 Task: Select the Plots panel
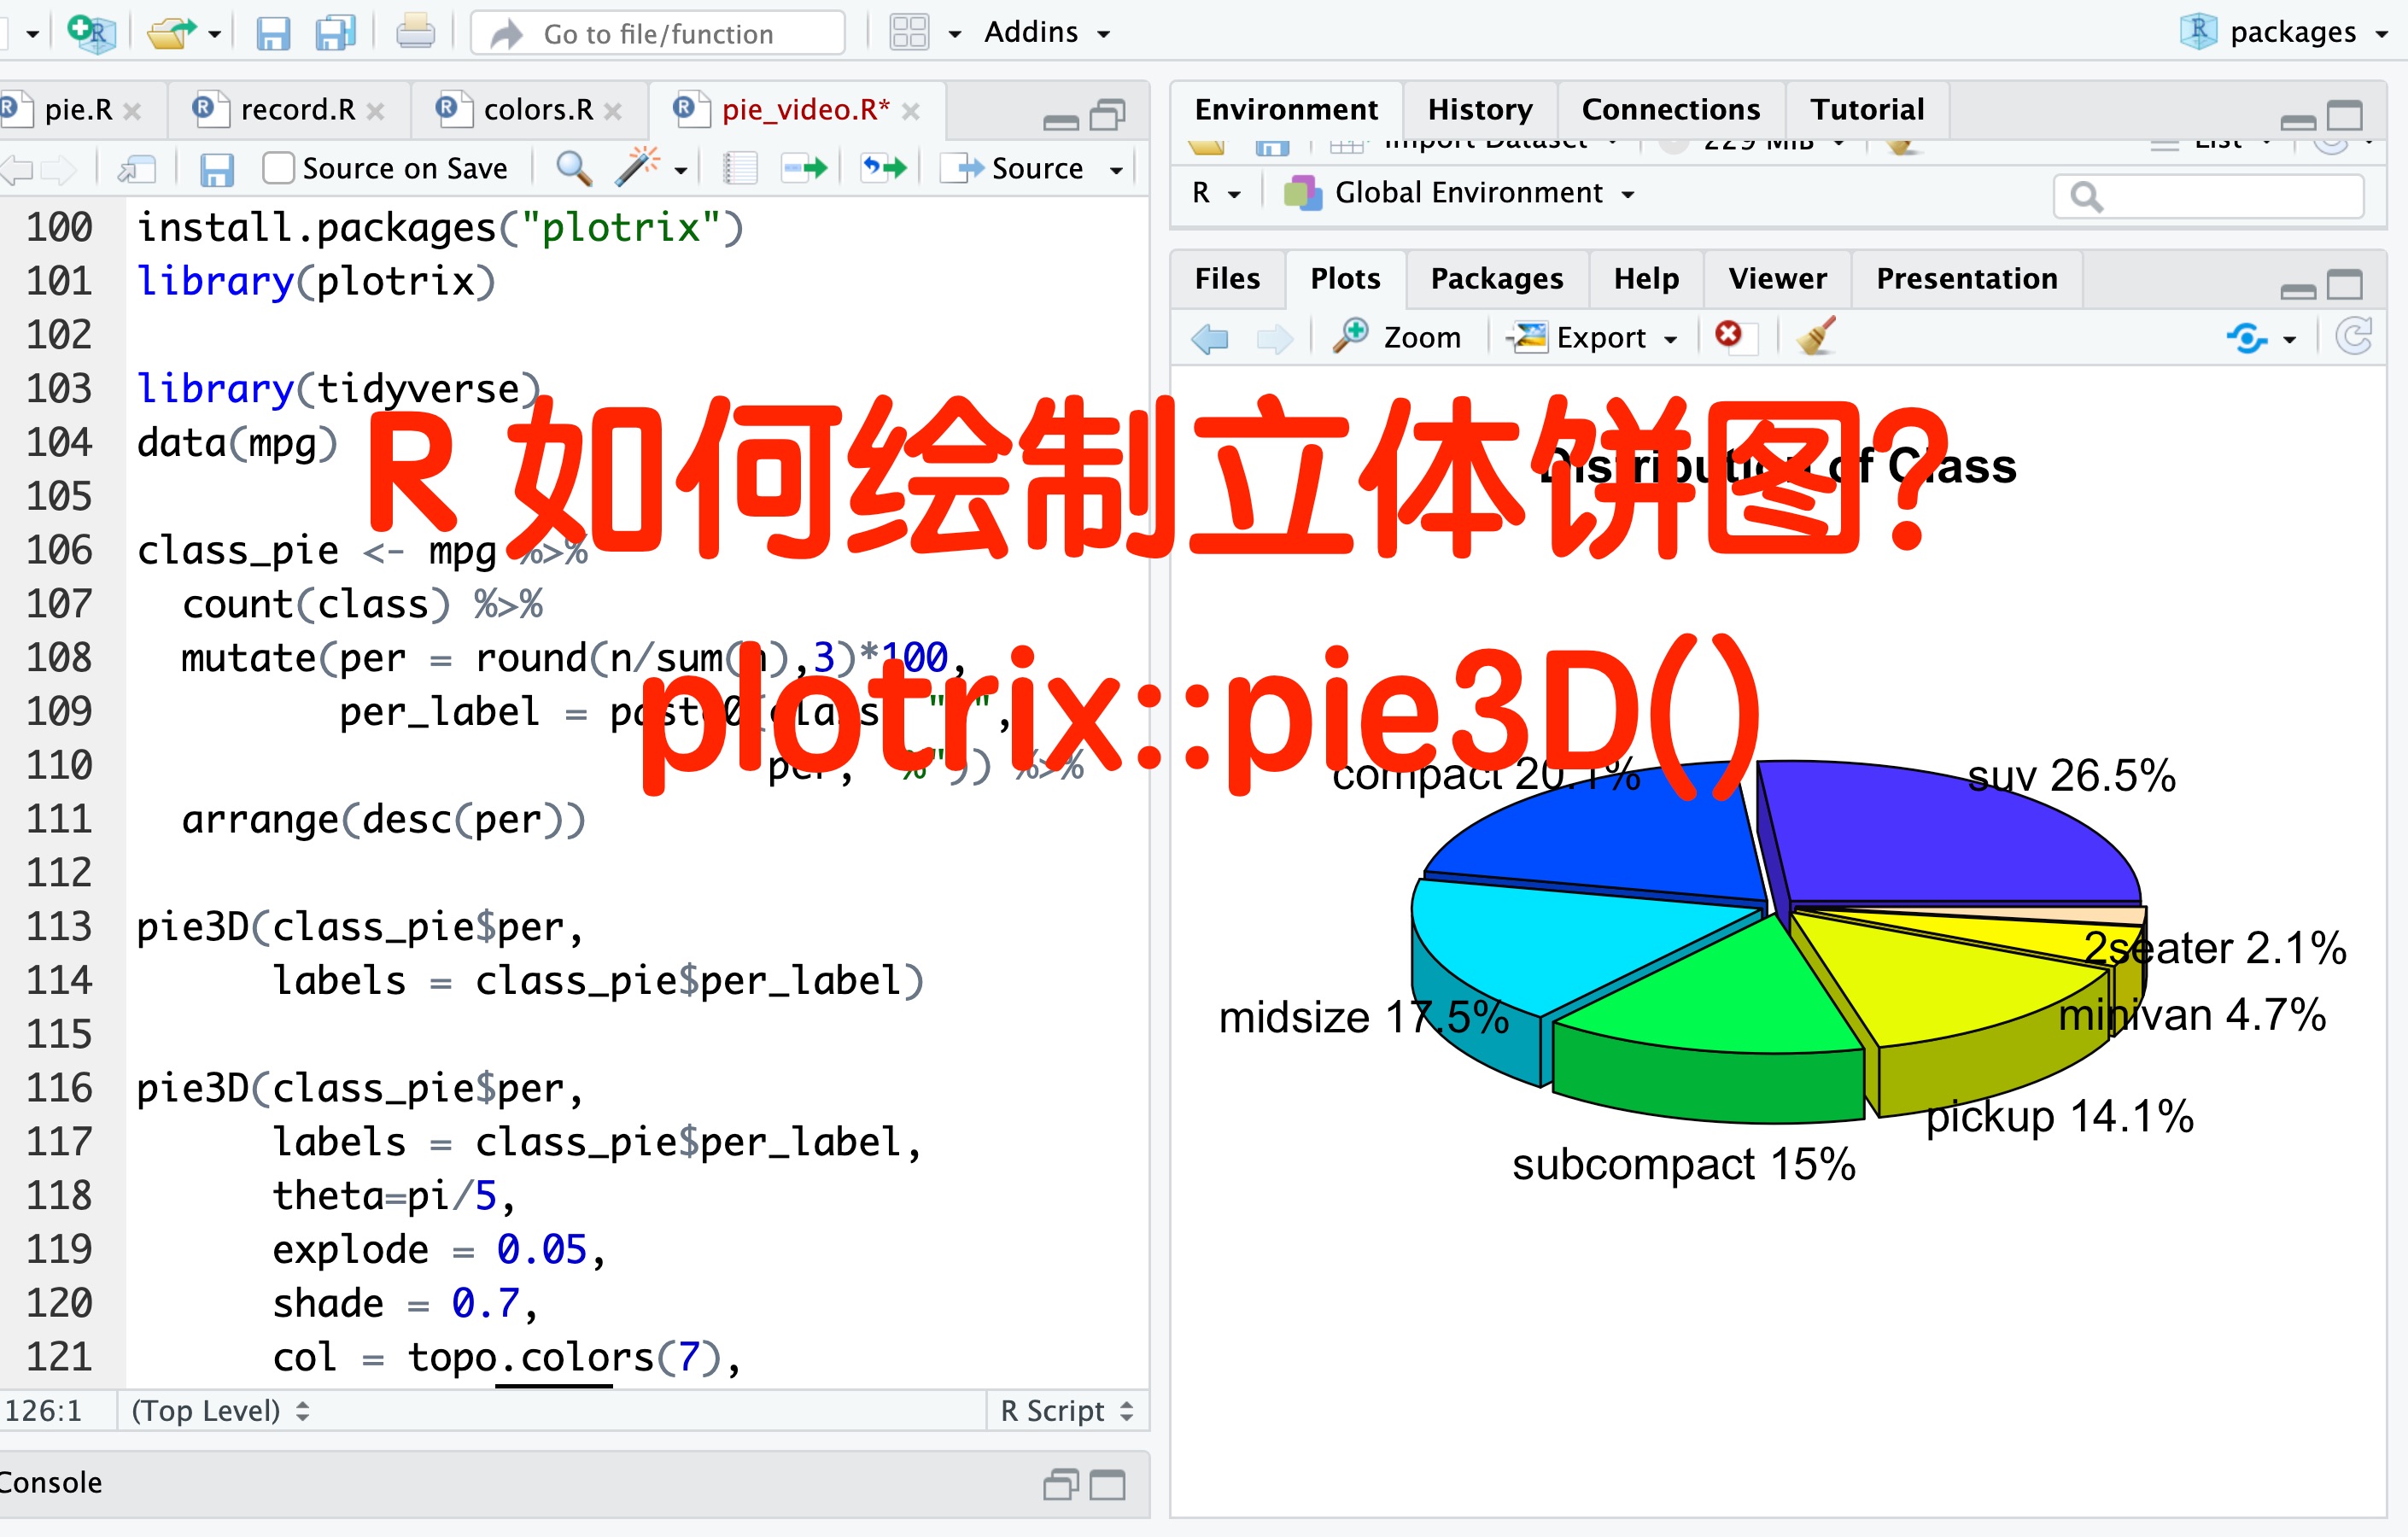tap(1346, 278)
